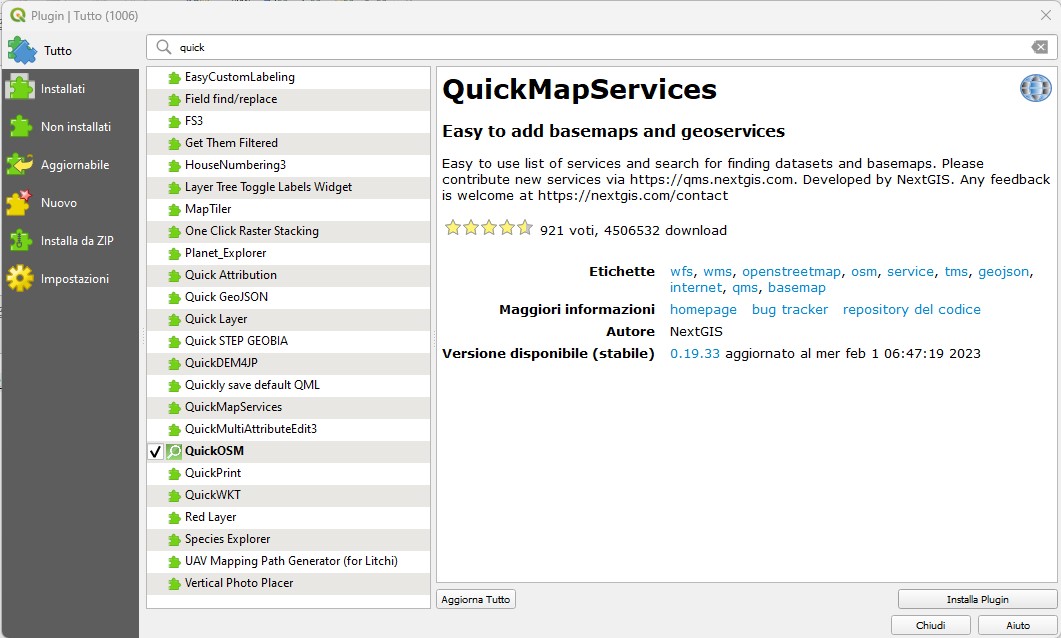Click the five-star rating widget
This screenshot has width=1061, height=638.
click(489, 228)
